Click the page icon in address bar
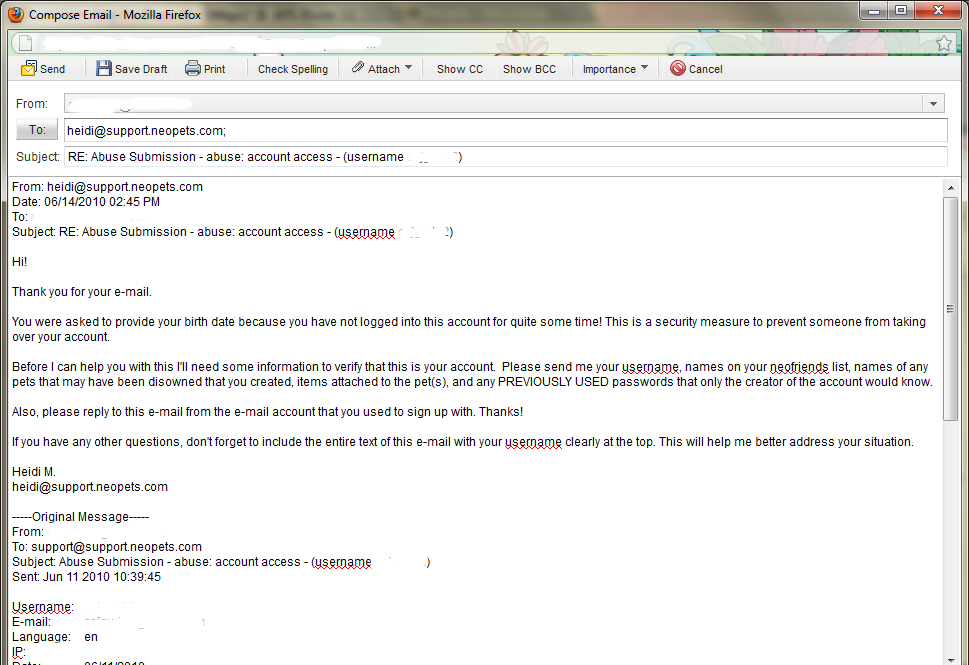969x665 pixels. coord(25,43)
